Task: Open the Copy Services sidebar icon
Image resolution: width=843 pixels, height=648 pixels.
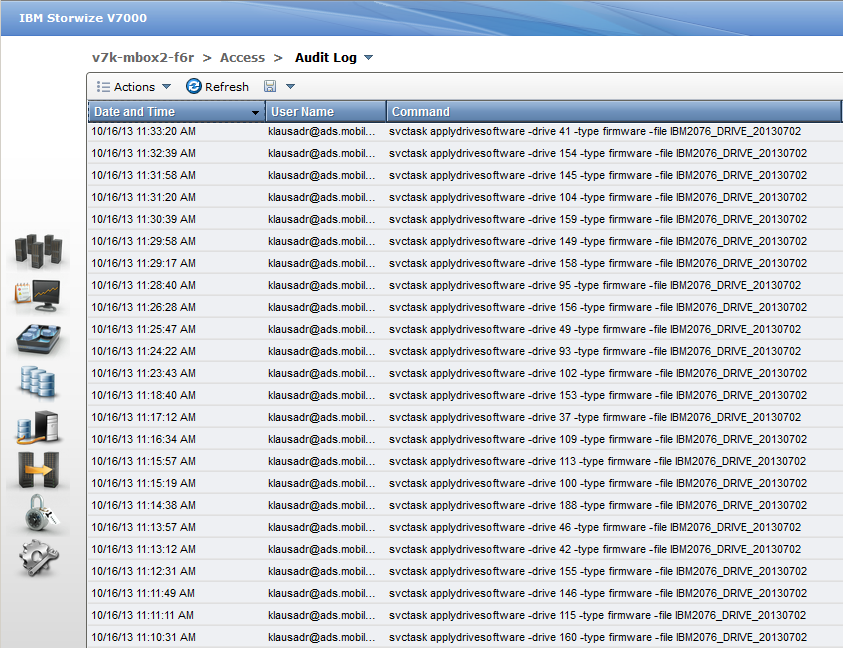Action: [39, 470]
